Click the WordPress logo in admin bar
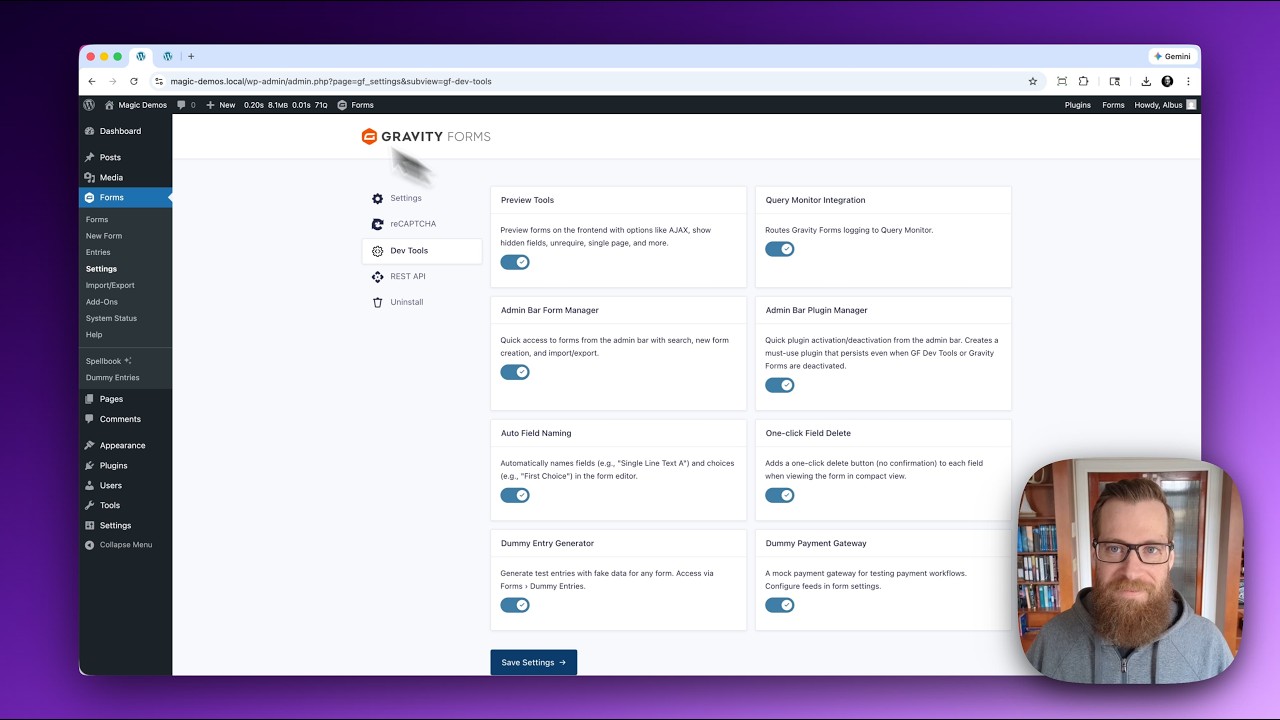The height and width of the screenshot is (720, 1280). pos(89,105)
